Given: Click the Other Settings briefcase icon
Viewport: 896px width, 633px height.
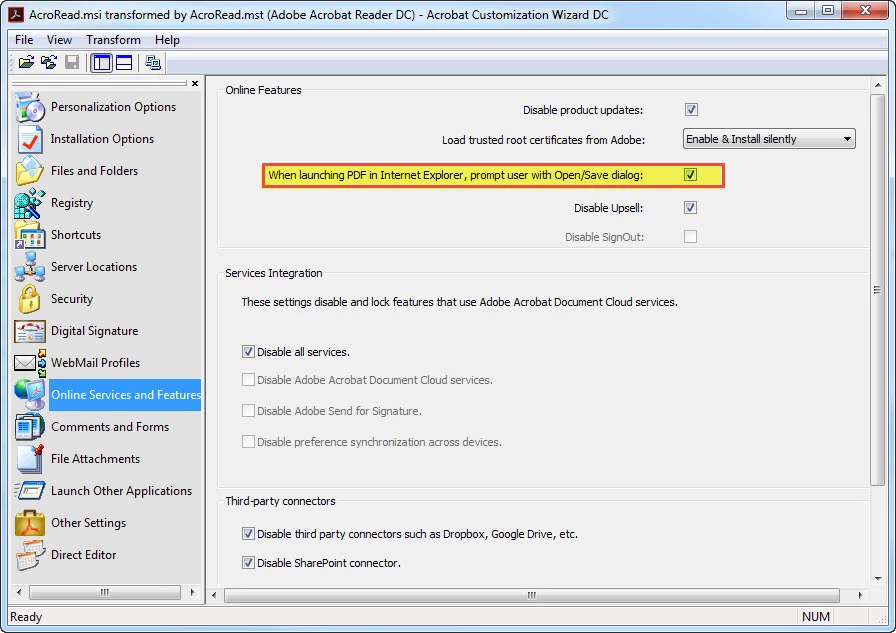Looking at the screenshot, I should click(x=30, y=523).
